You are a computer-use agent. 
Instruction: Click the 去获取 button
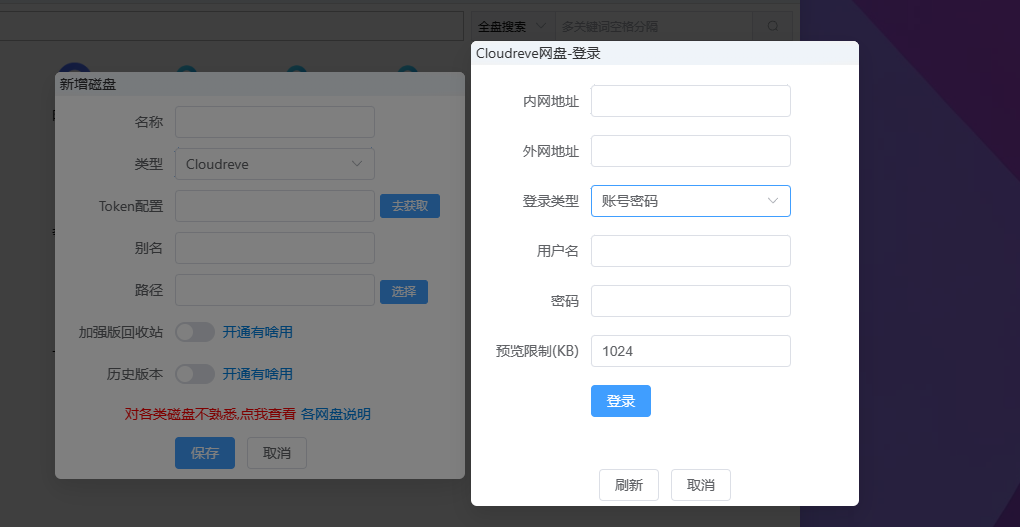pos(410,206)
